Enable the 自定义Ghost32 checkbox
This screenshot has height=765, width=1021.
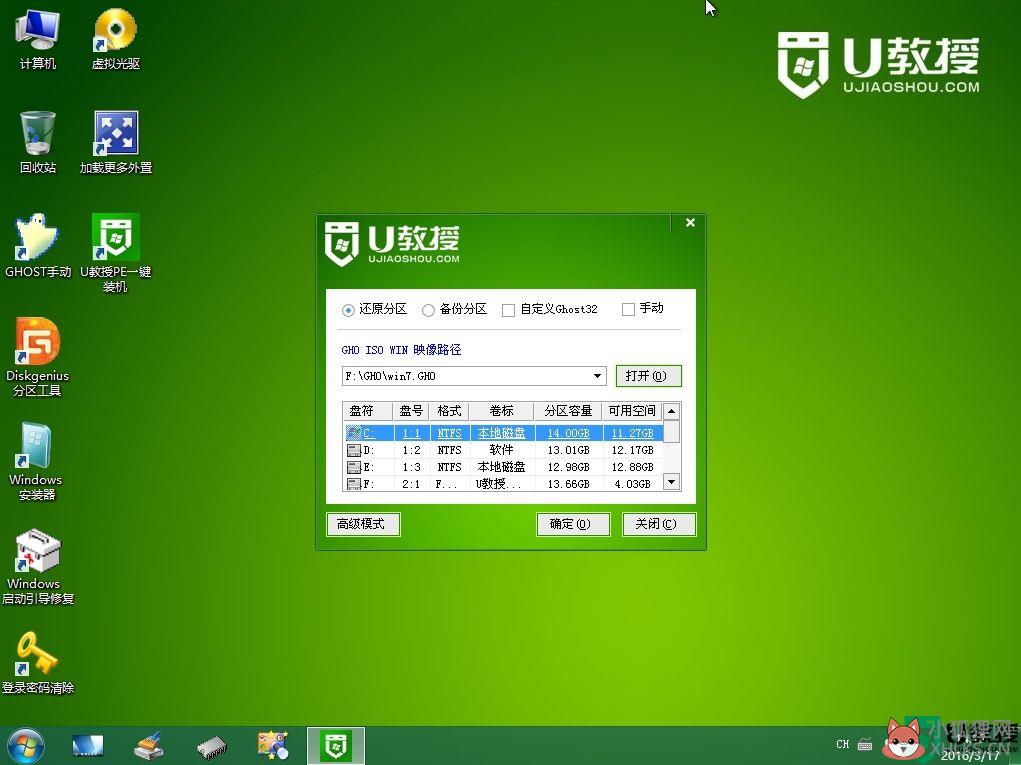(x=509, y=311)
